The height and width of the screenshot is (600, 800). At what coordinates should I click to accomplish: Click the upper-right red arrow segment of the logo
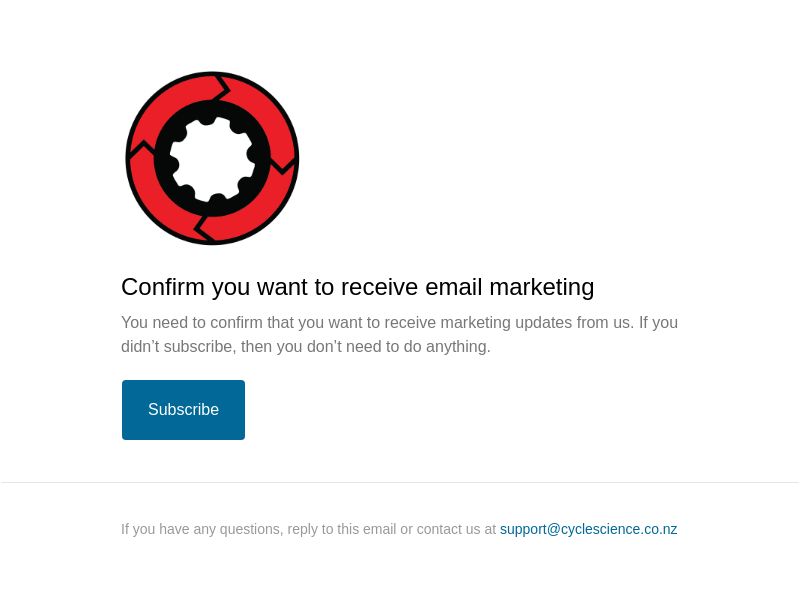[263, 112]
